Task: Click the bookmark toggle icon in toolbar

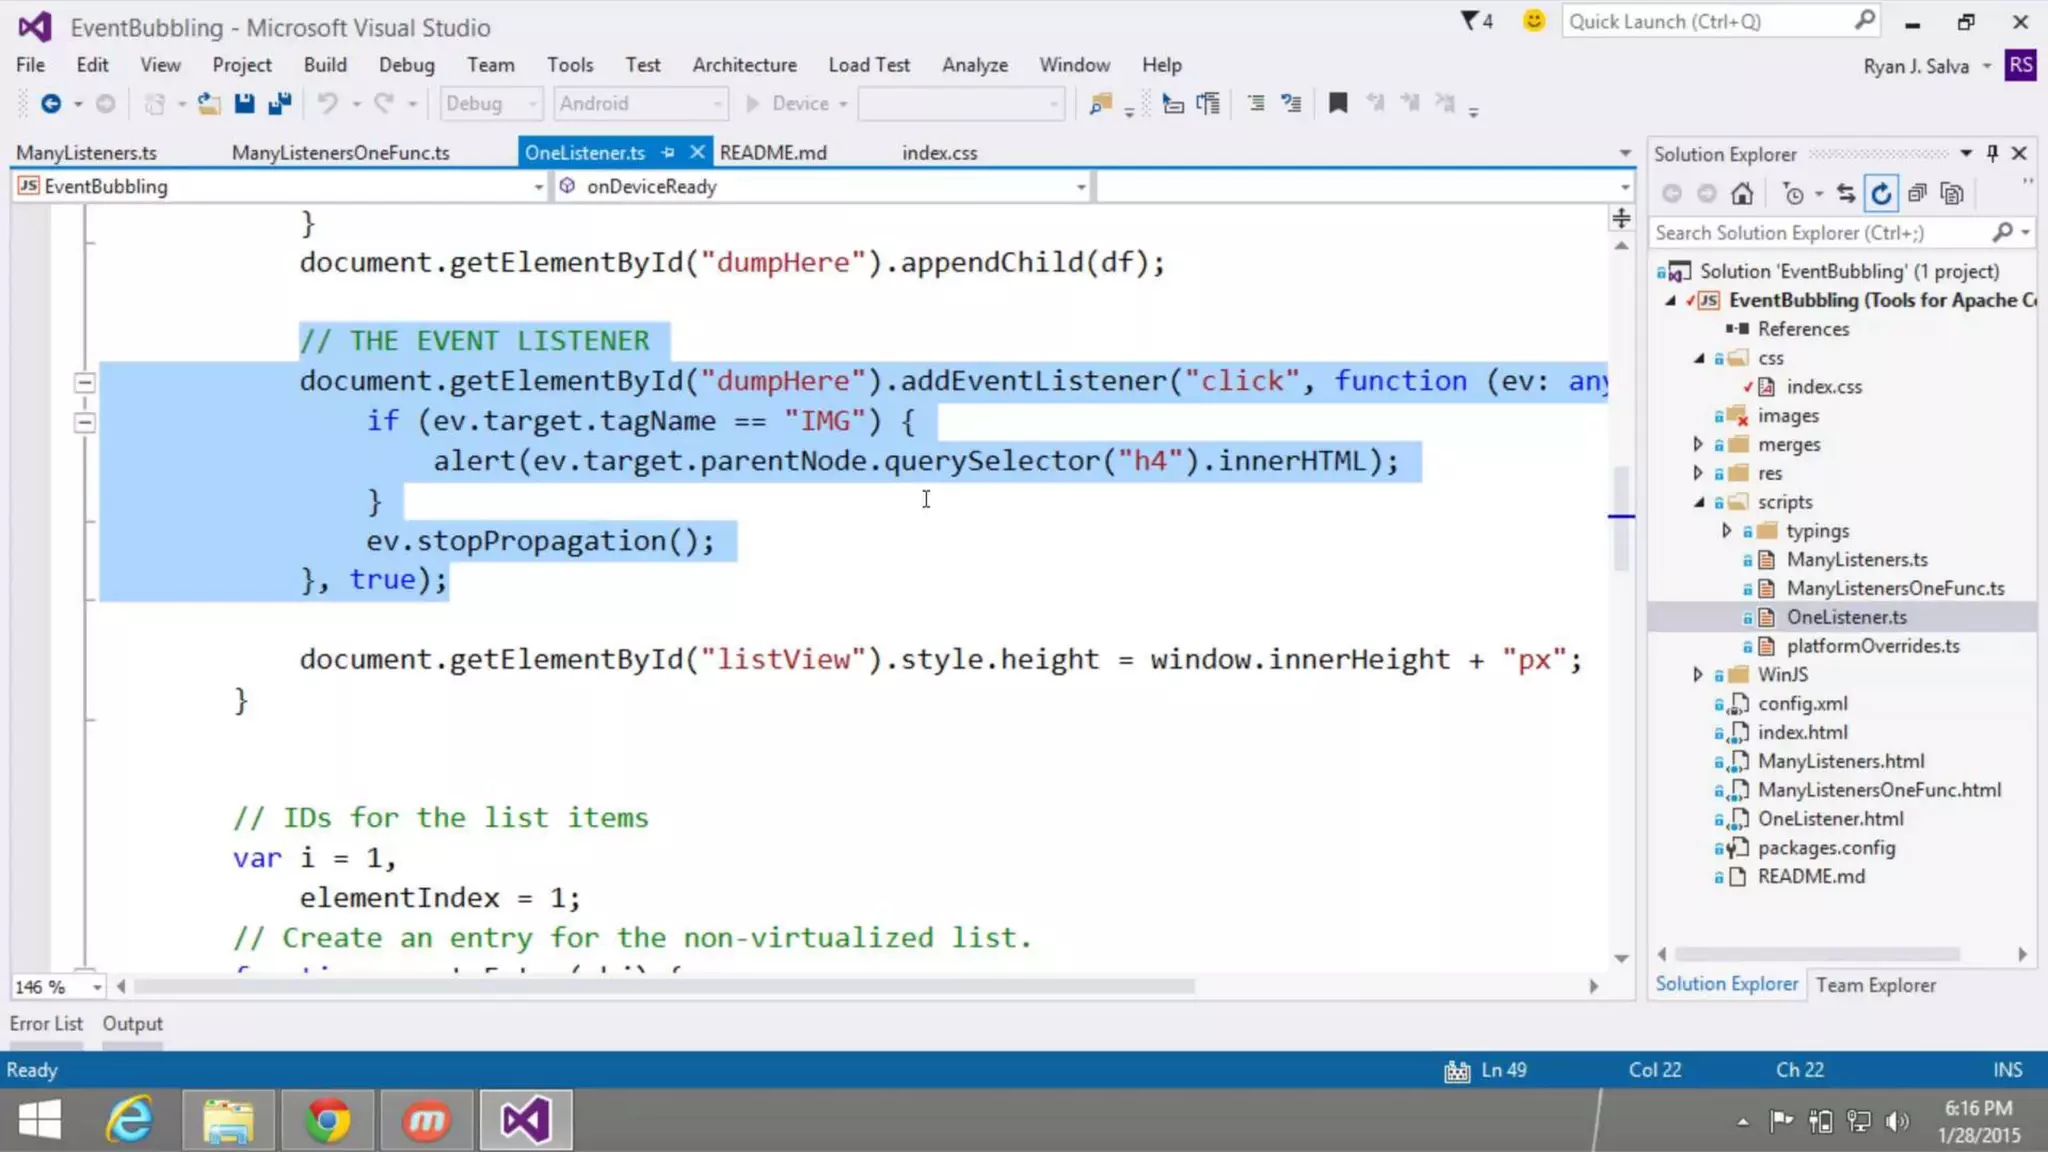Action: (1337, 103)
